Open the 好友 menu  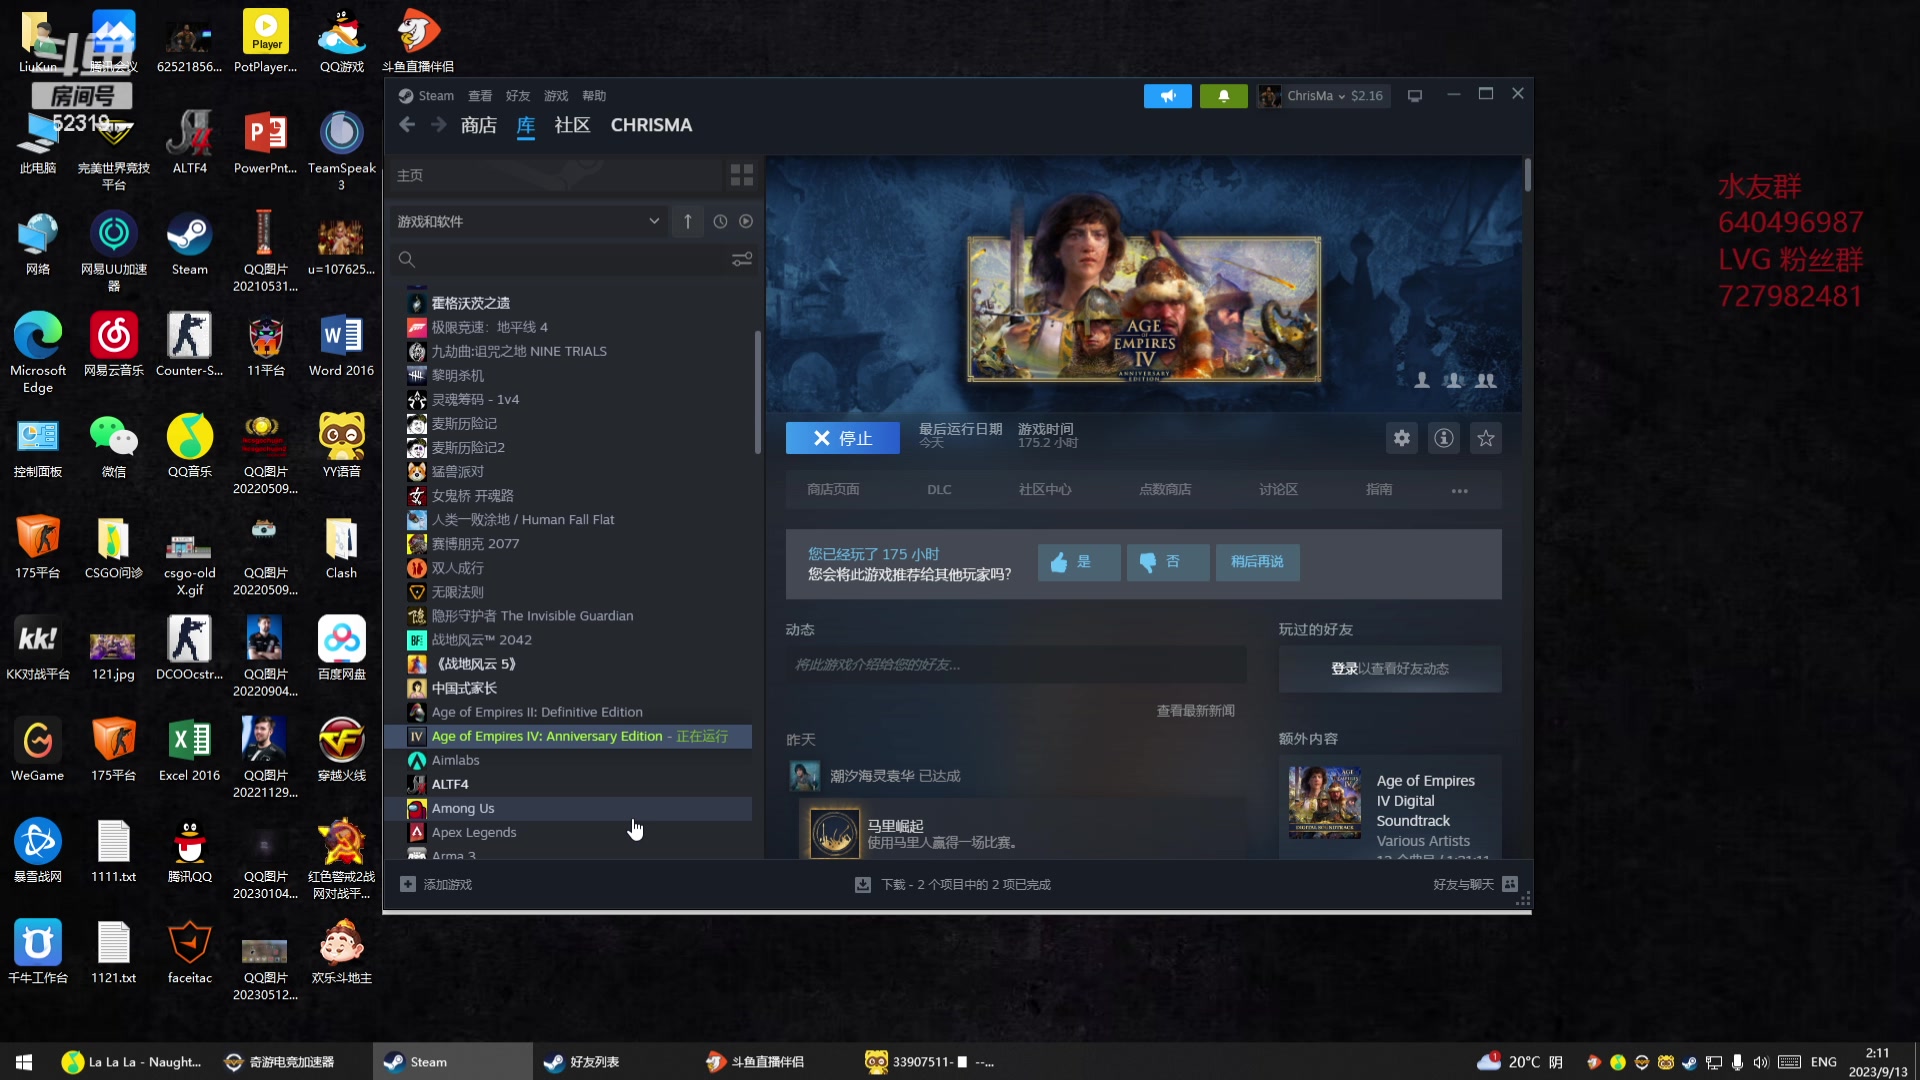(x=518, y=96)
